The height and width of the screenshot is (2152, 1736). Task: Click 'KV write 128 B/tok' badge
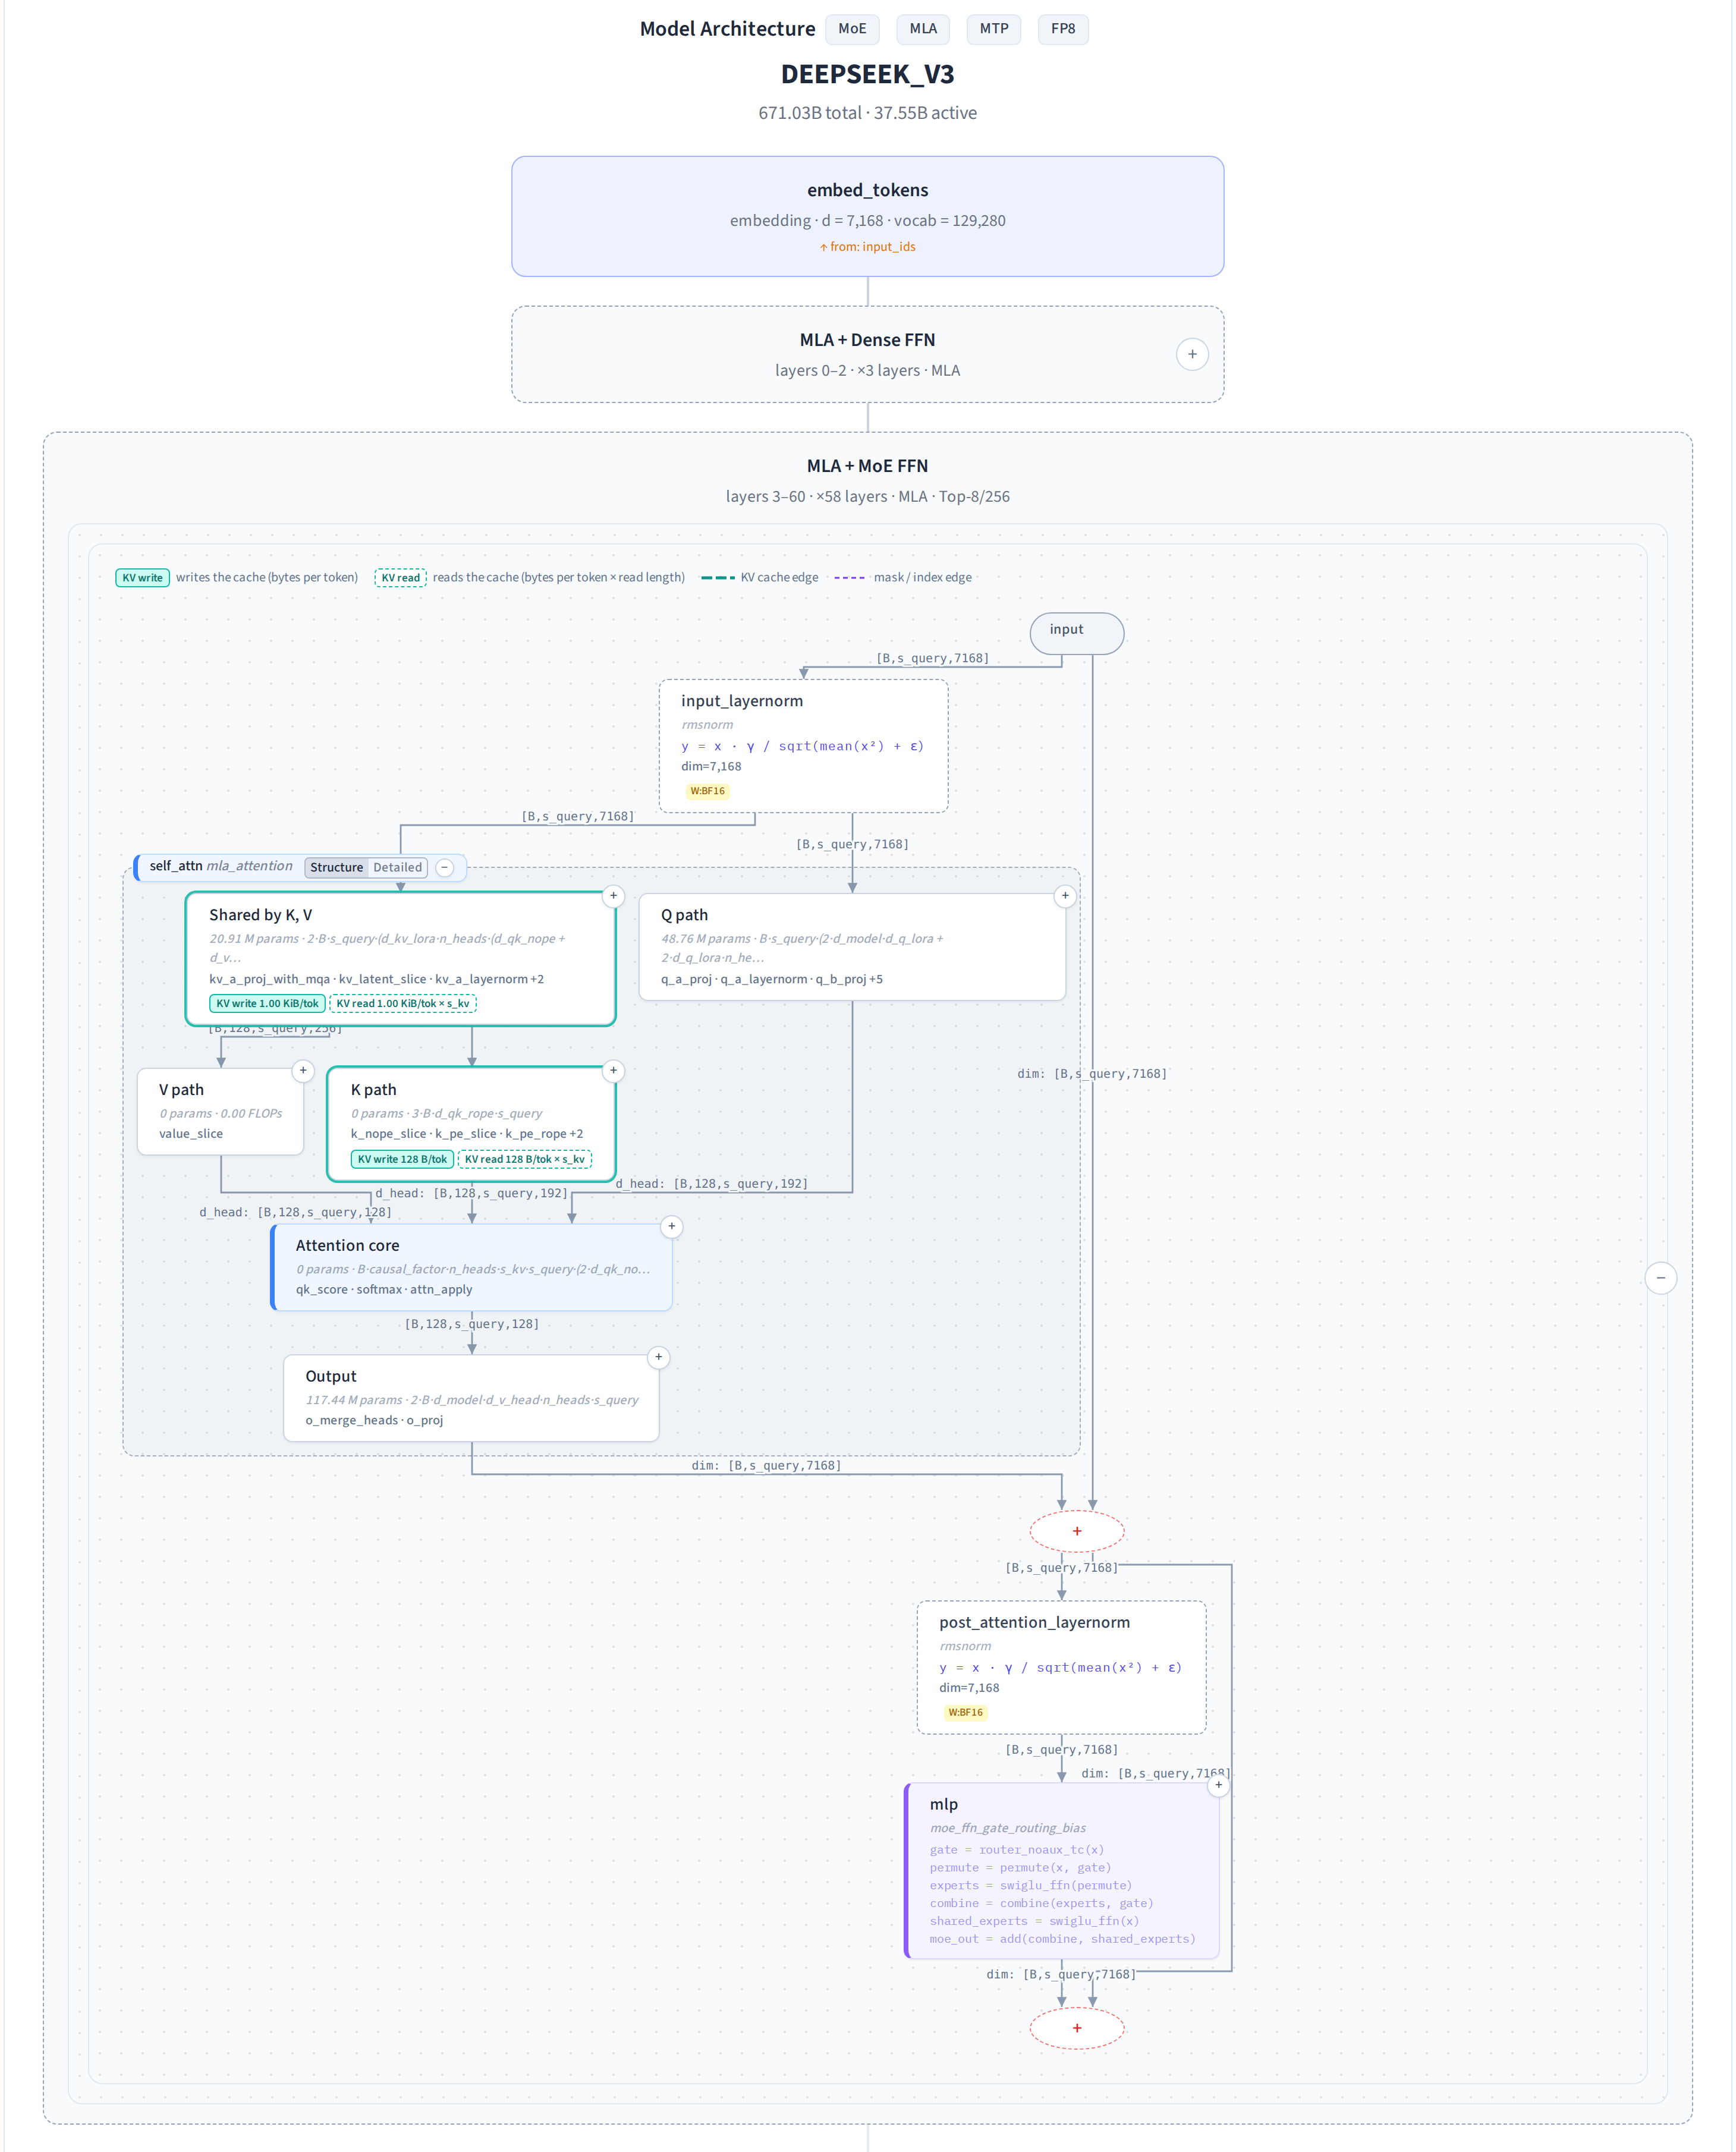pos(402,1159)
